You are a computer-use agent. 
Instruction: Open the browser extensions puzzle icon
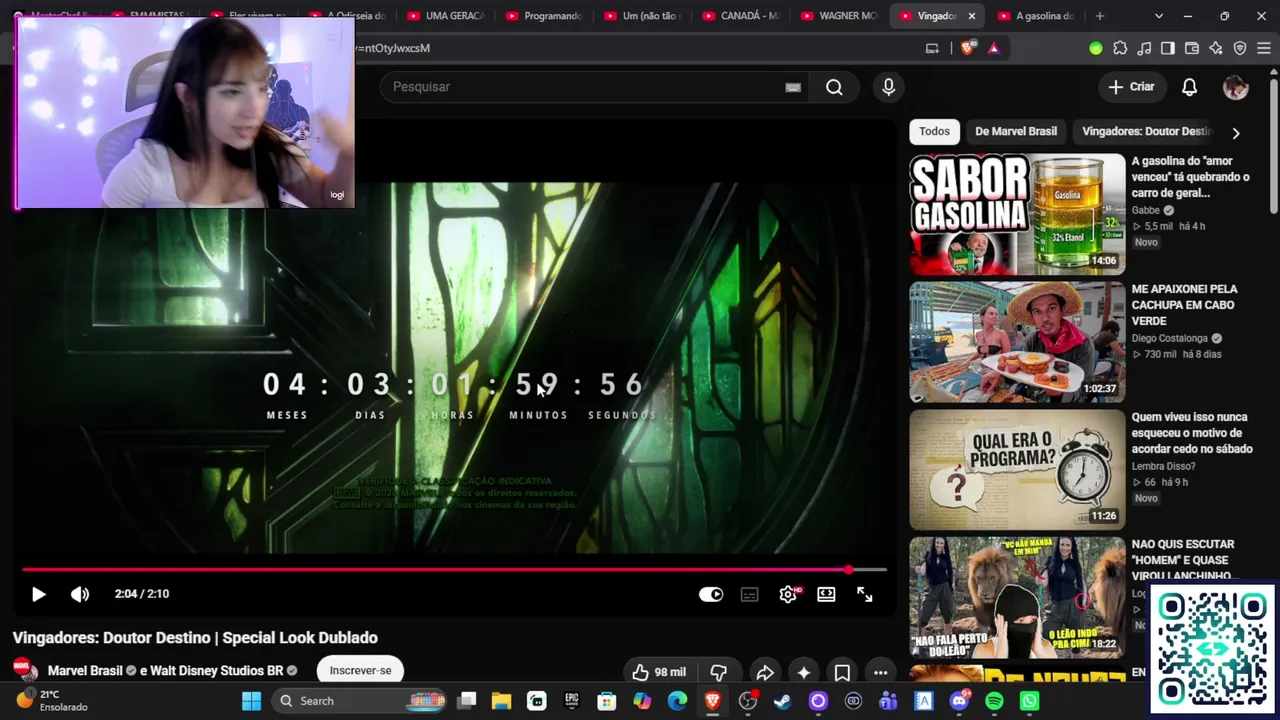(x=1120, y=48)
